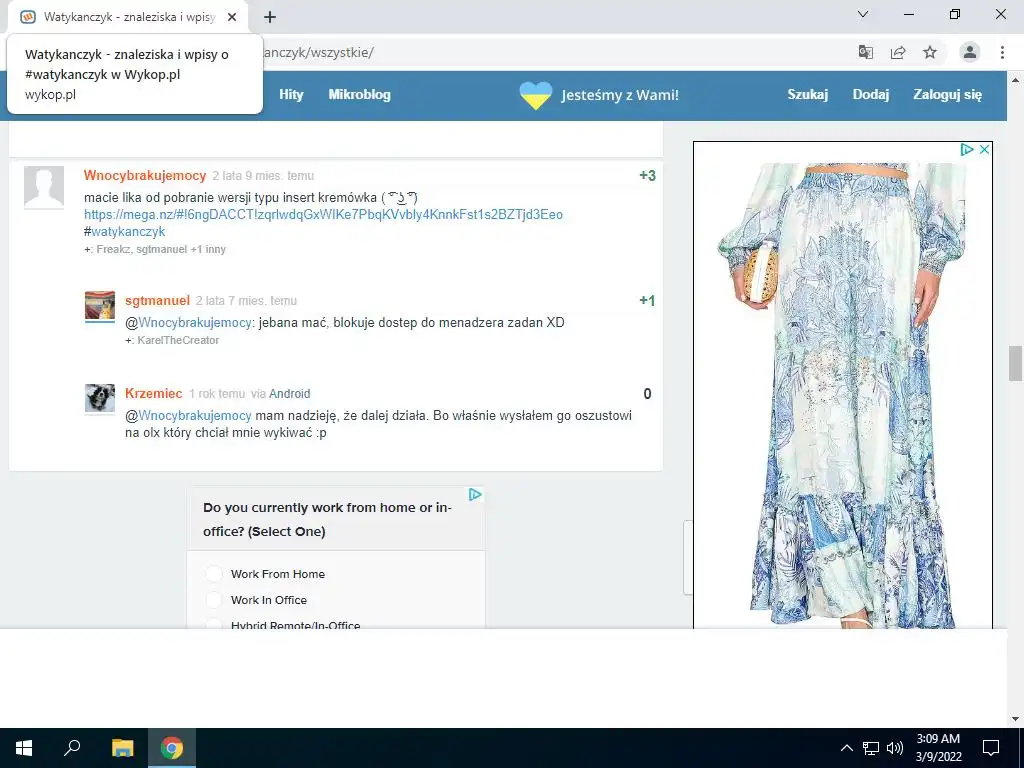Click the page vertical scrollbar thumb
The height and width of the screenshot is (768, 1024).
click(x=1015, y=364)
